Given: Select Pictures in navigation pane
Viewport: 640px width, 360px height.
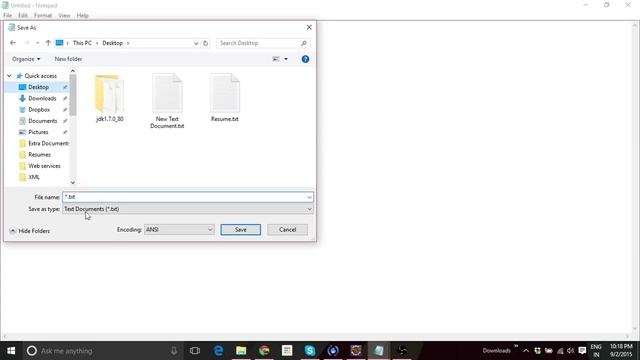Looking at the screenshot, I should [x=38, y=132].
